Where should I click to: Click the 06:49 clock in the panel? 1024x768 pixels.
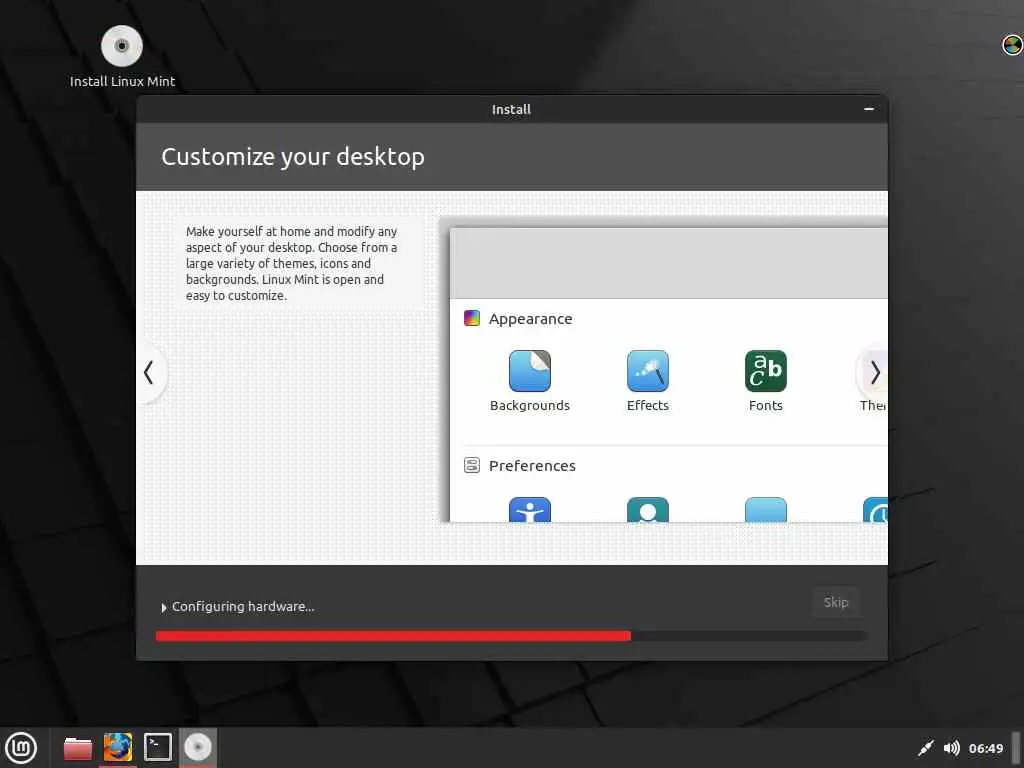pyautogui.click(x=985, y=748)
